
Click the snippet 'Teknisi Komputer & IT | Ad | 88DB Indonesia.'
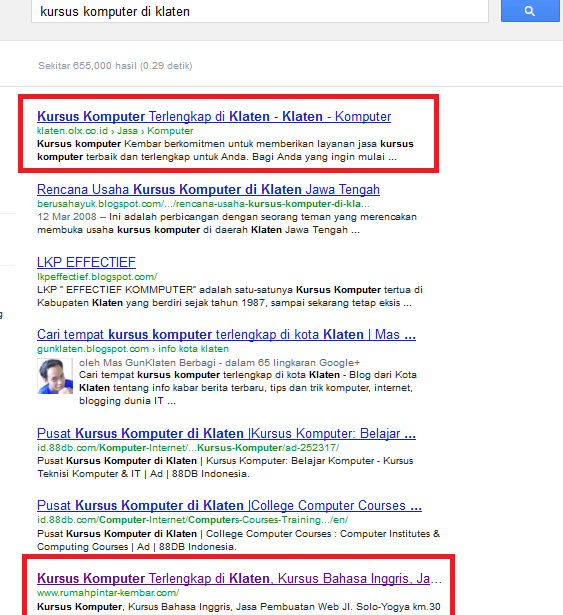click(x=143, y=474)
